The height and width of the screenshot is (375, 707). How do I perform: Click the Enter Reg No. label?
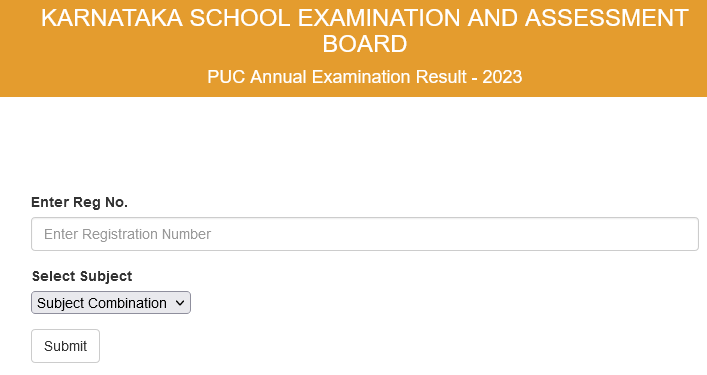[79, 202]
